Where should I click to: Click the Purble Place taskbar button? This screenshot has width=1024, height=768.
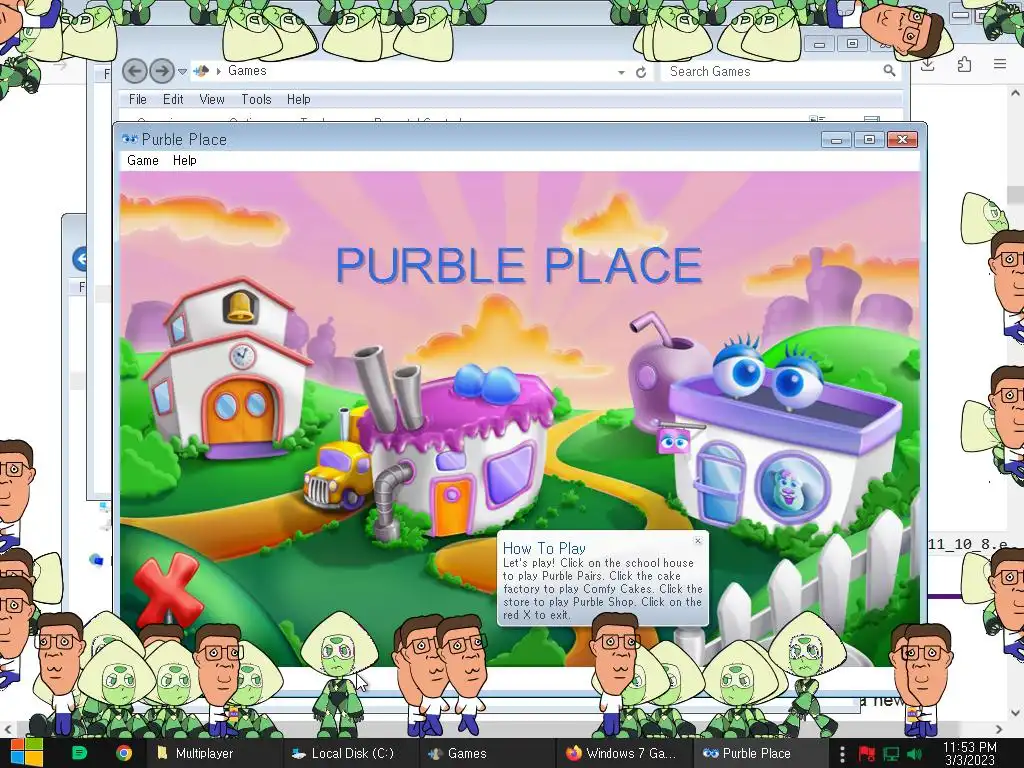(x=760, y=753)
